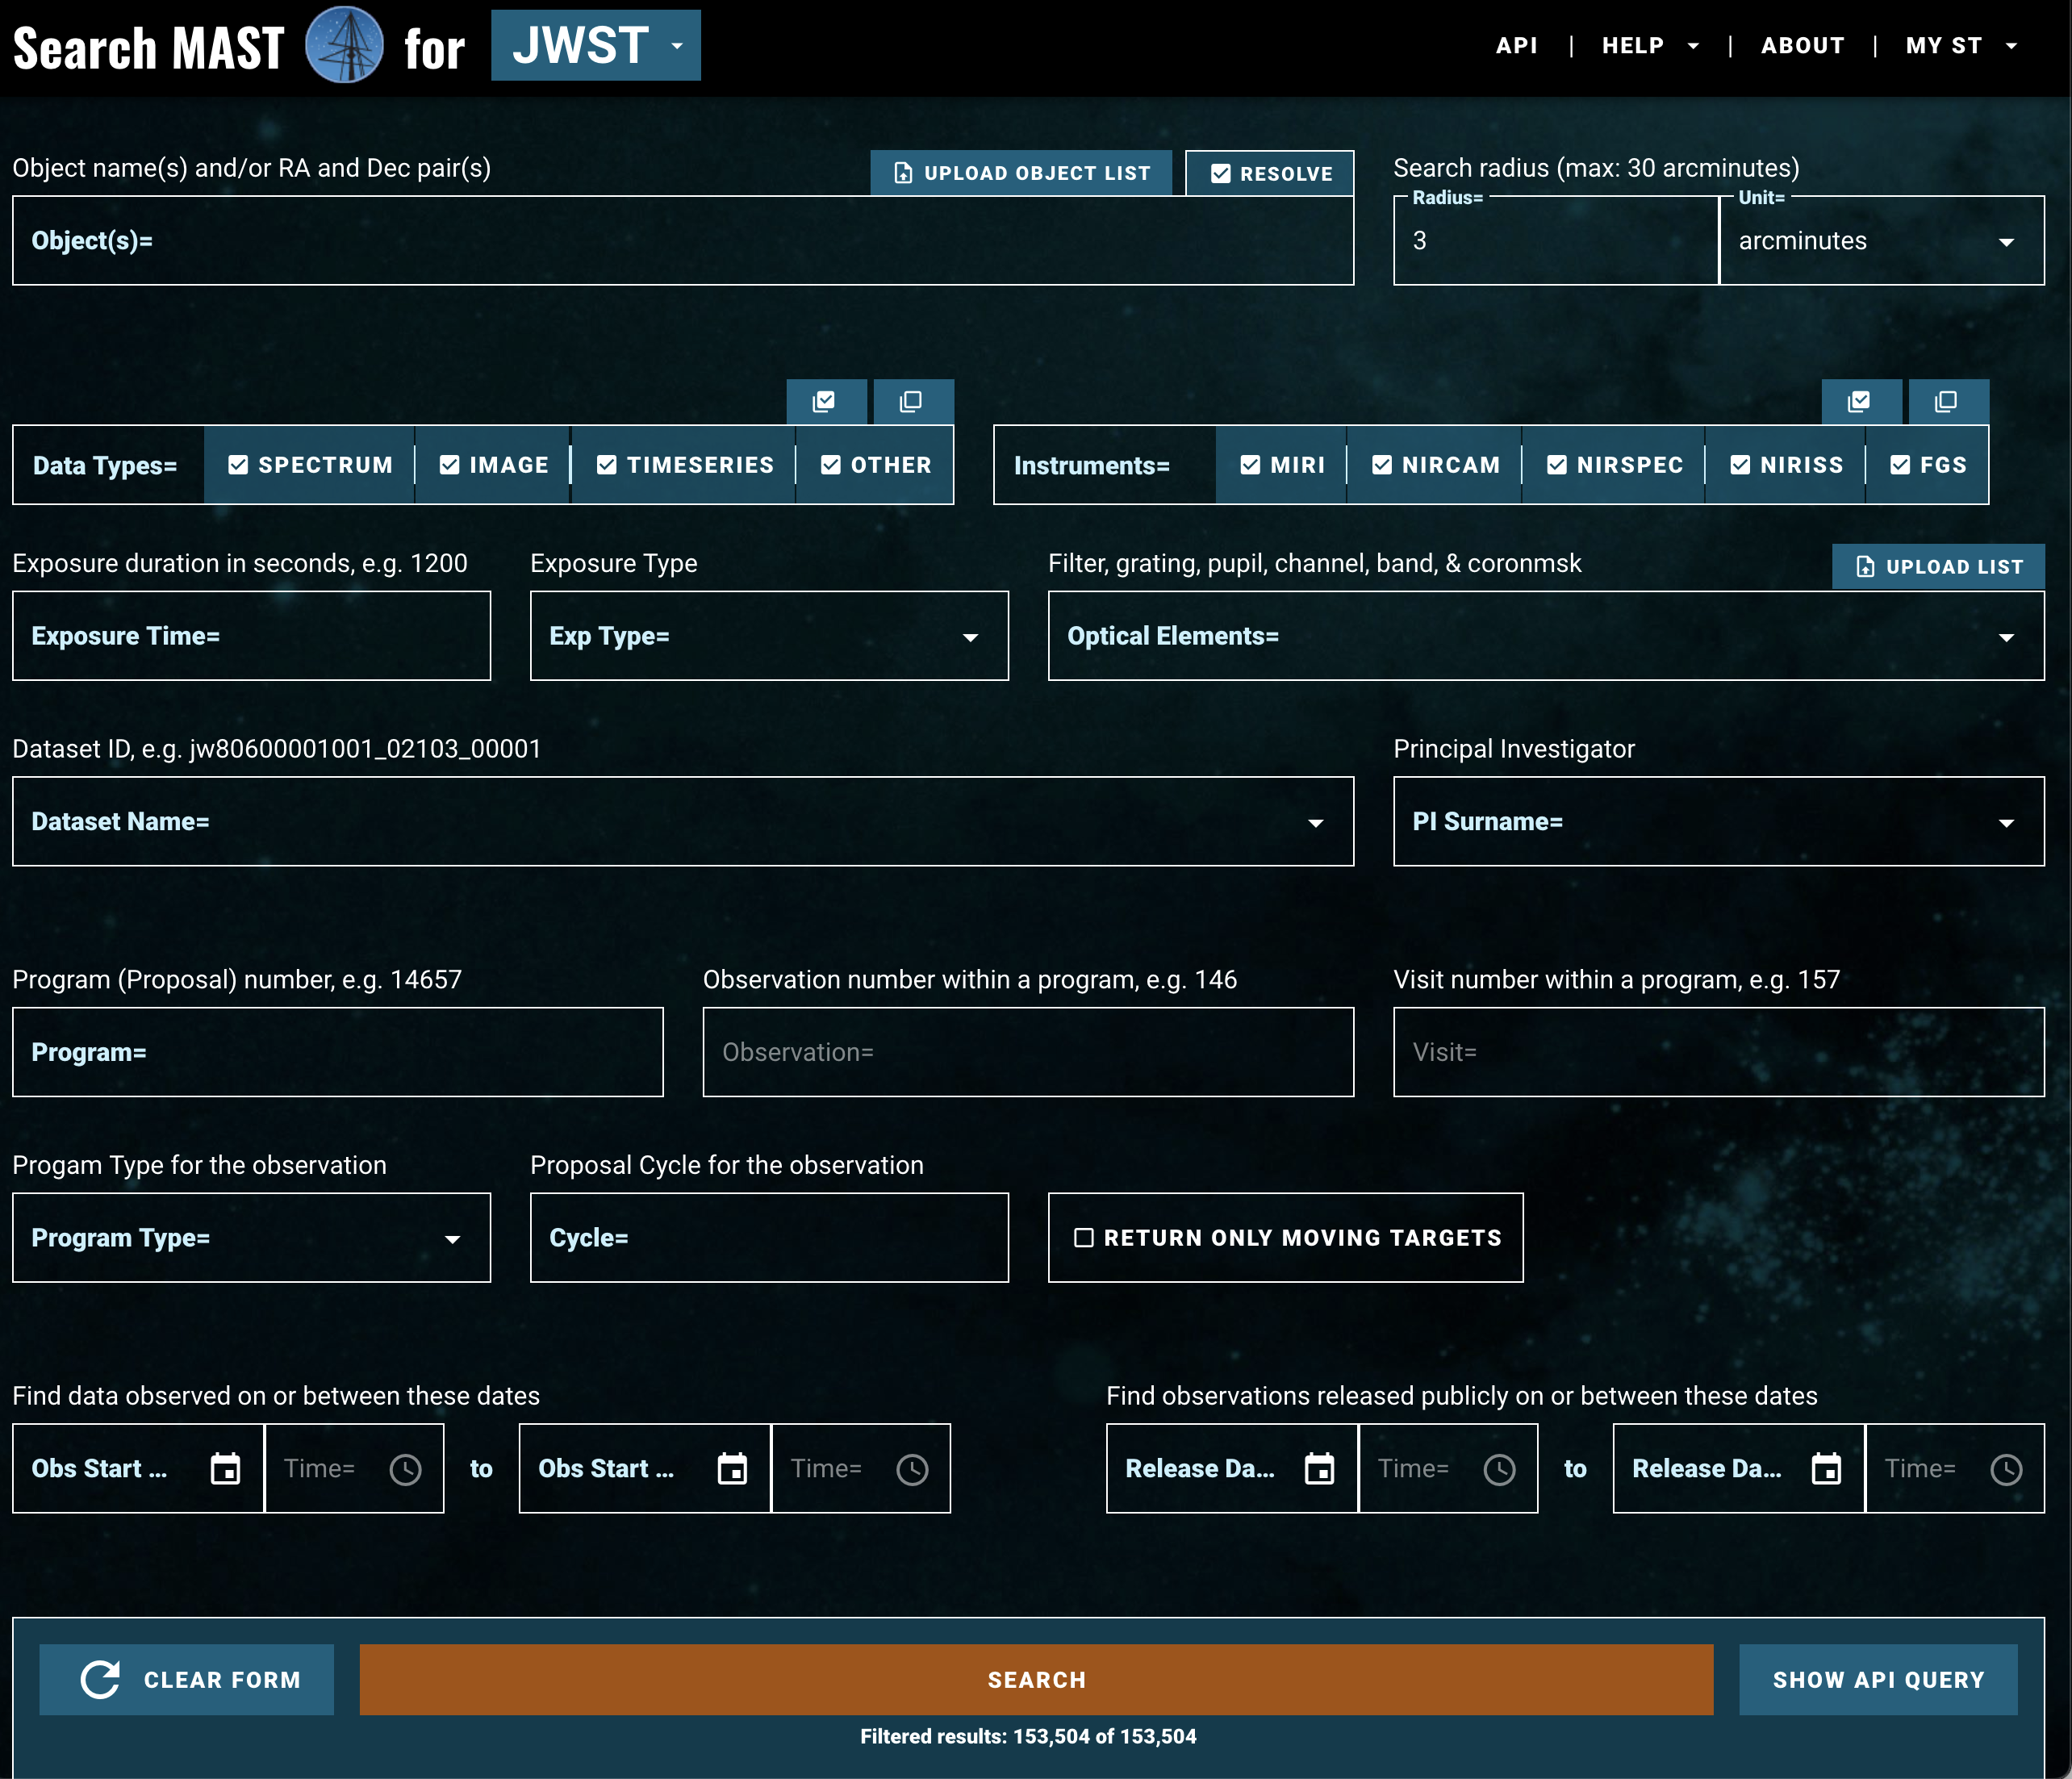Click Show API Query button
Screen dimensions: 2072x1779
(1878, 1680)
